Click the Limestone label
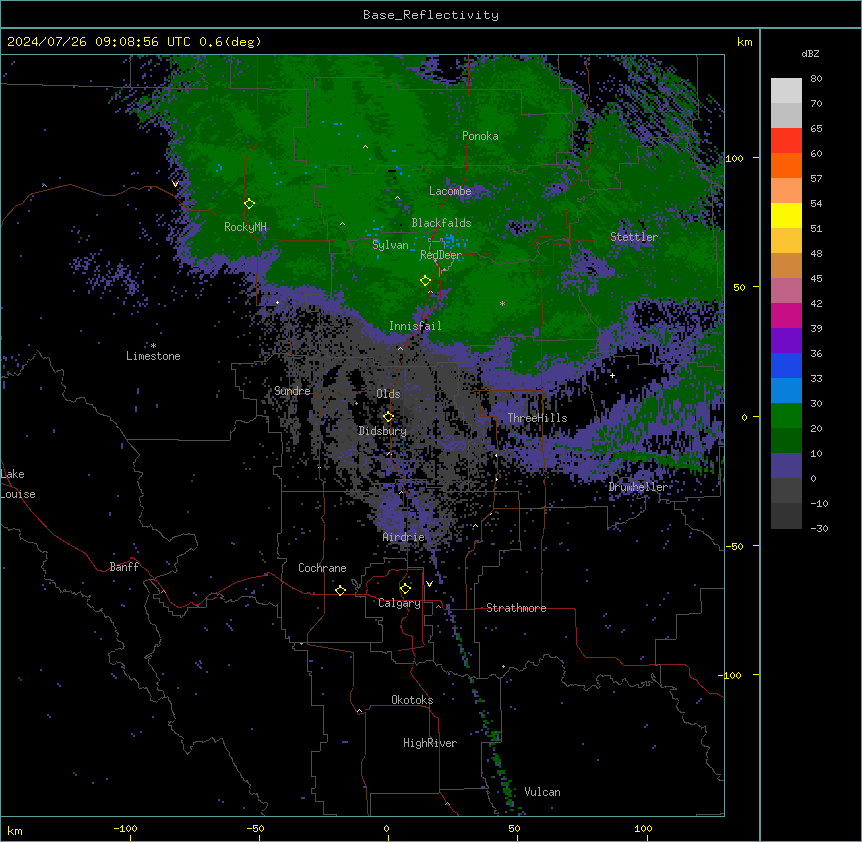The width and height of the screenshot is (862, 842). point(153,356)
